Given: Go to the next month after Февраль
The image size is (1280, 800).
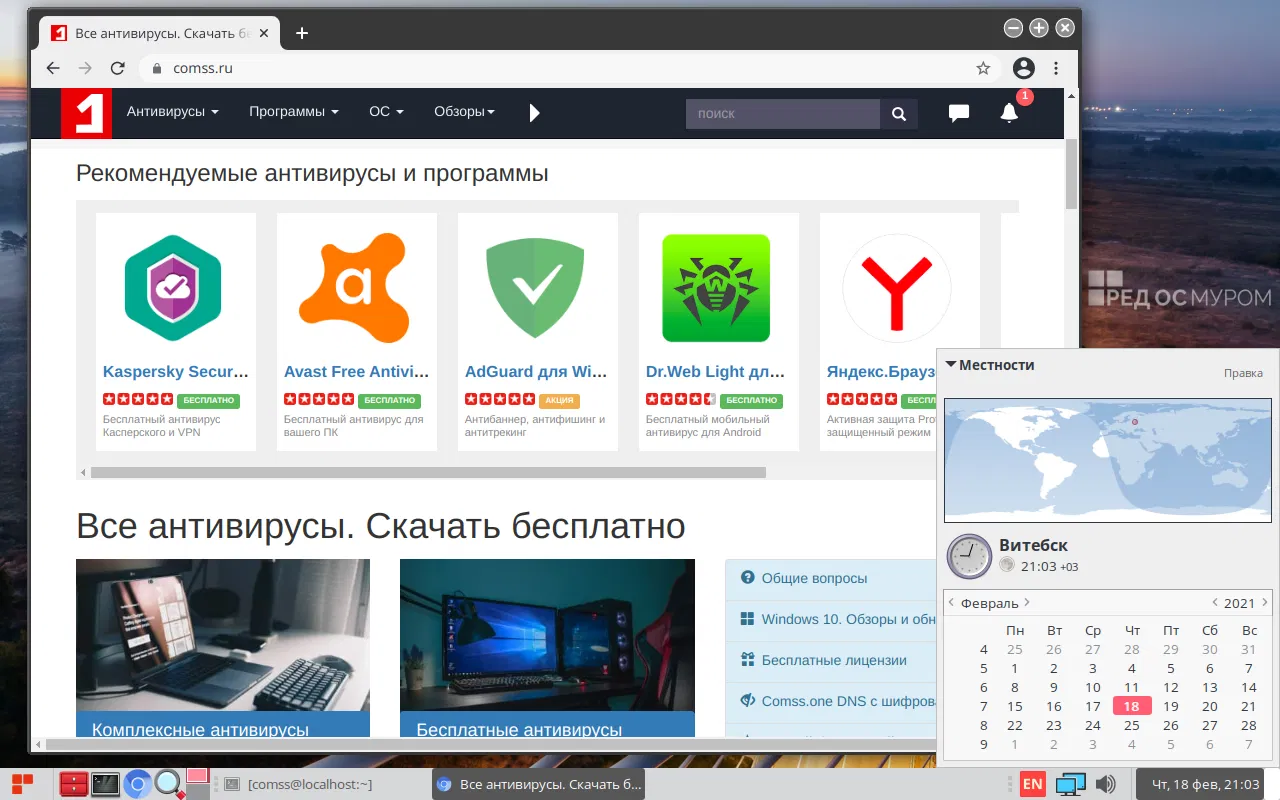Looking at the screenshot, I should pyautogui.click(x=1027, y=603).
